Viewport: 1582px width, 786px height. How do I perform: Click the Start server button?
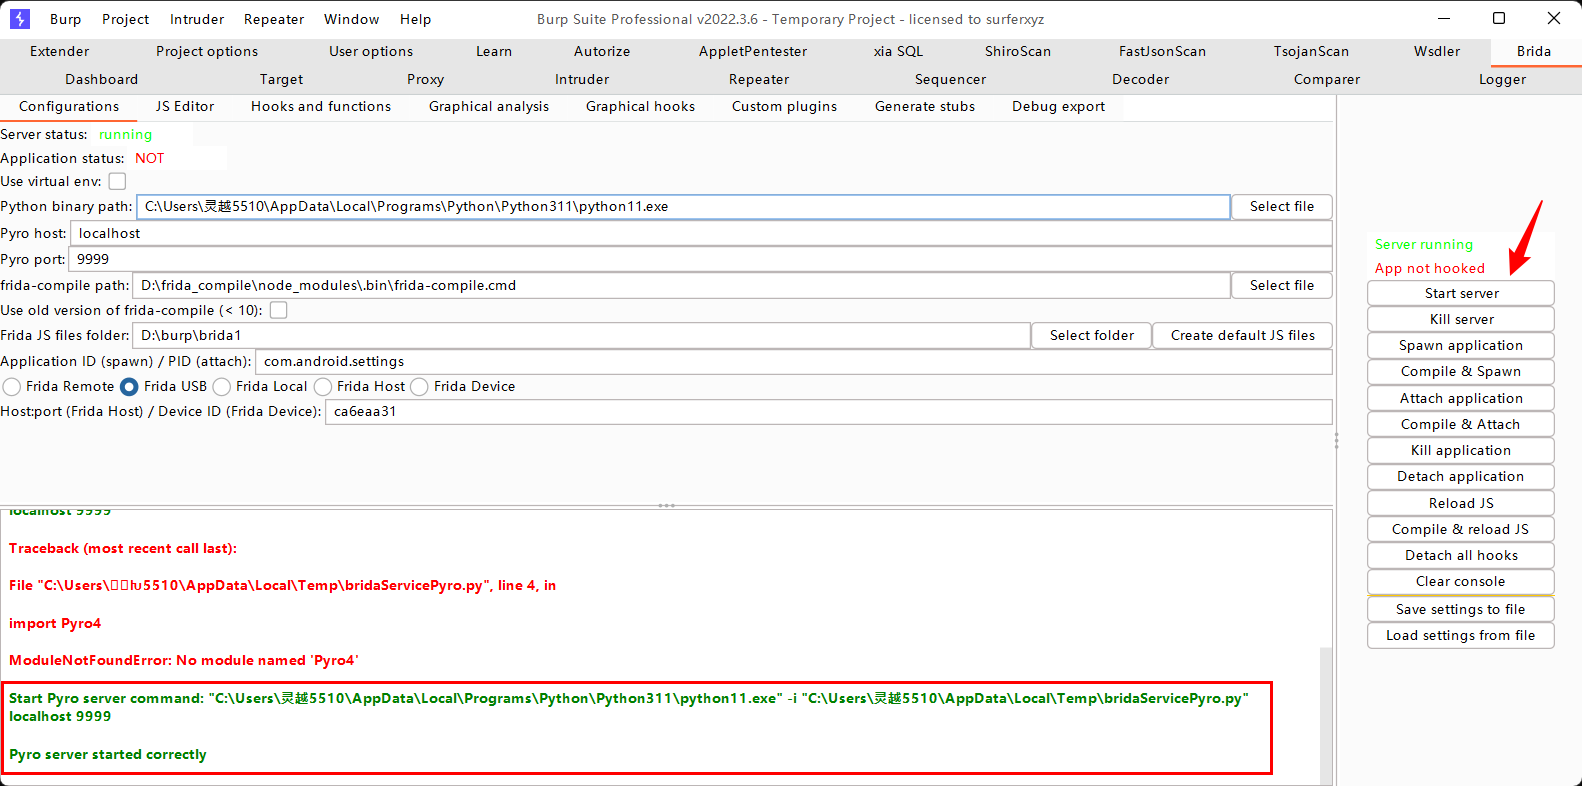[1461, 293]
